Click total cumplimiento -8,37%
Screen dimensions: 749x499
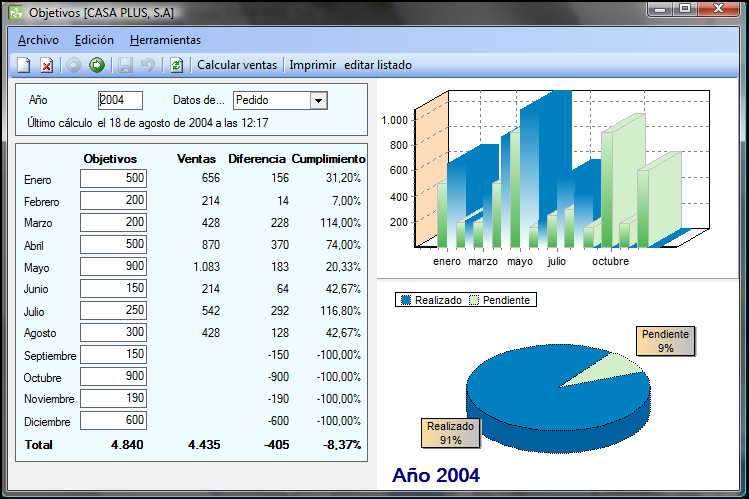click(x=342, y=445)
